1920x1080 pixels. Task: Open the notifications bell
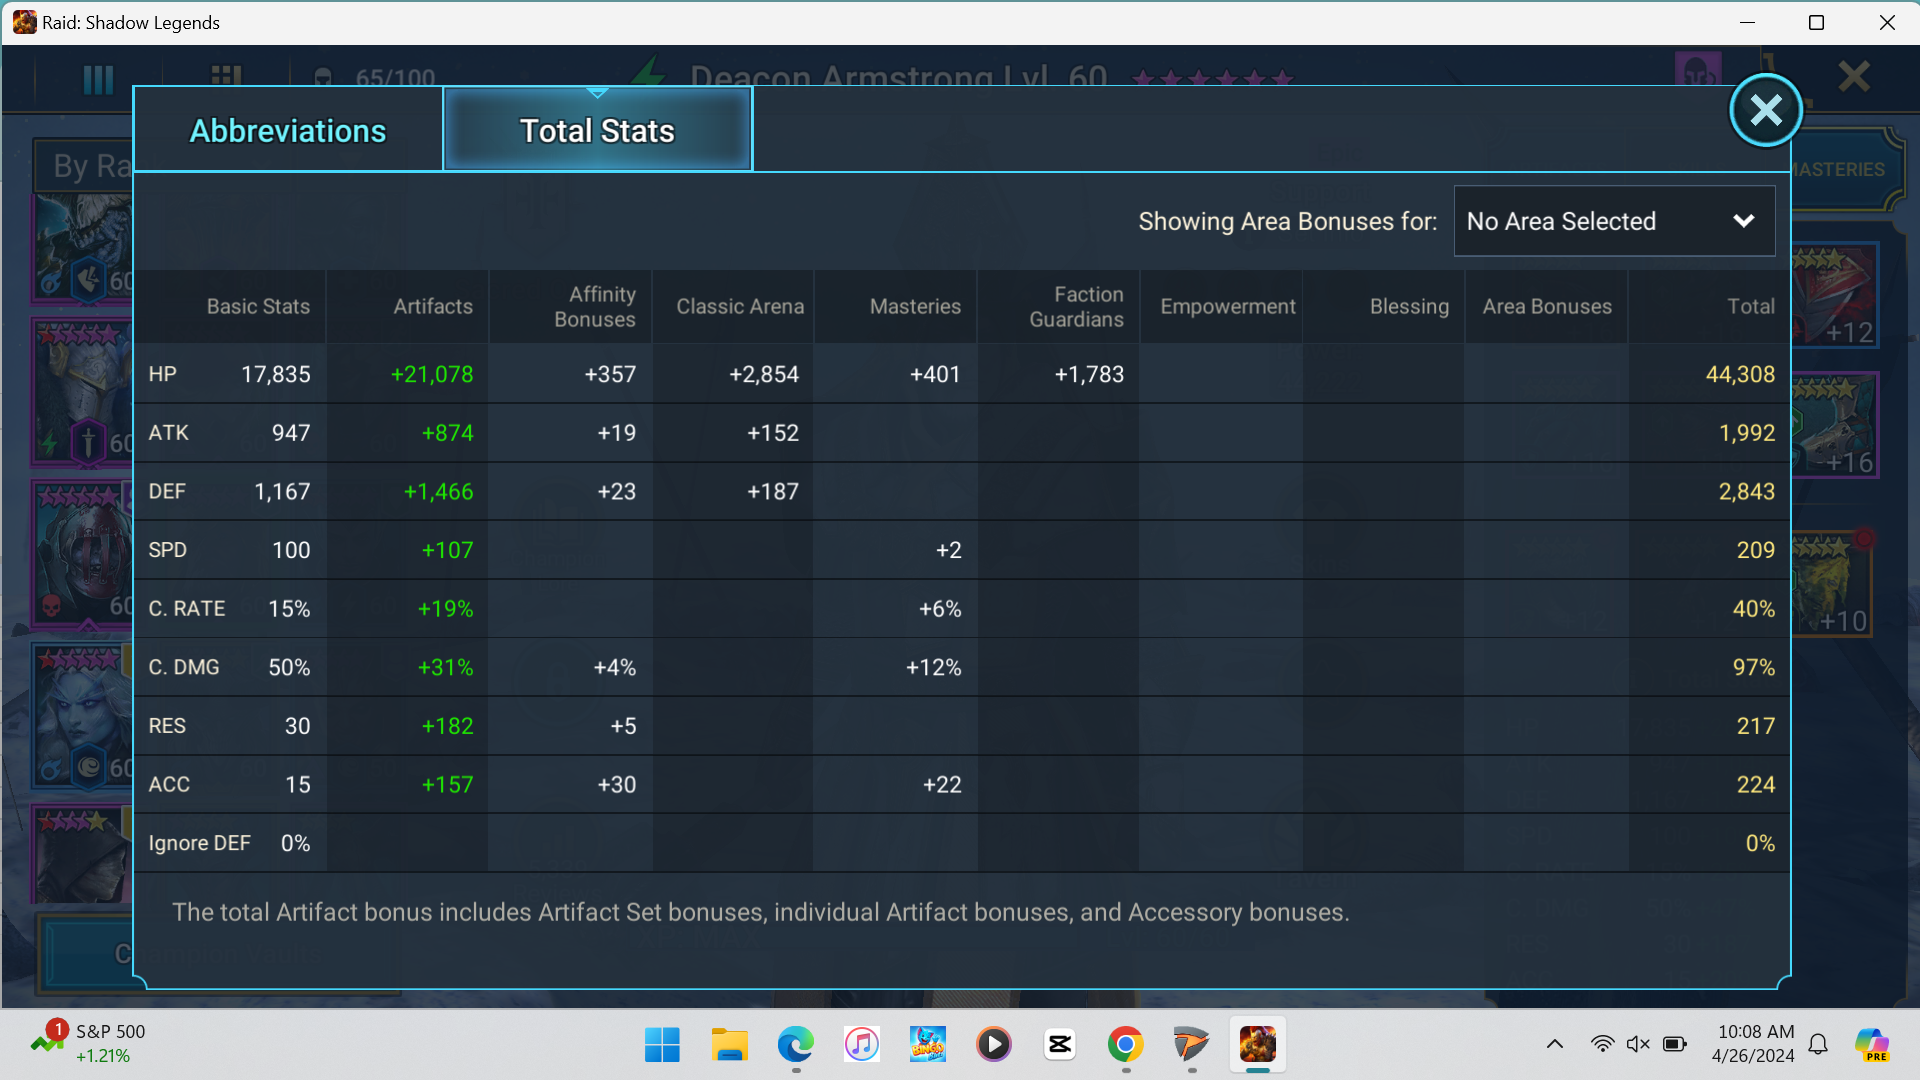pos(1819,1044)
